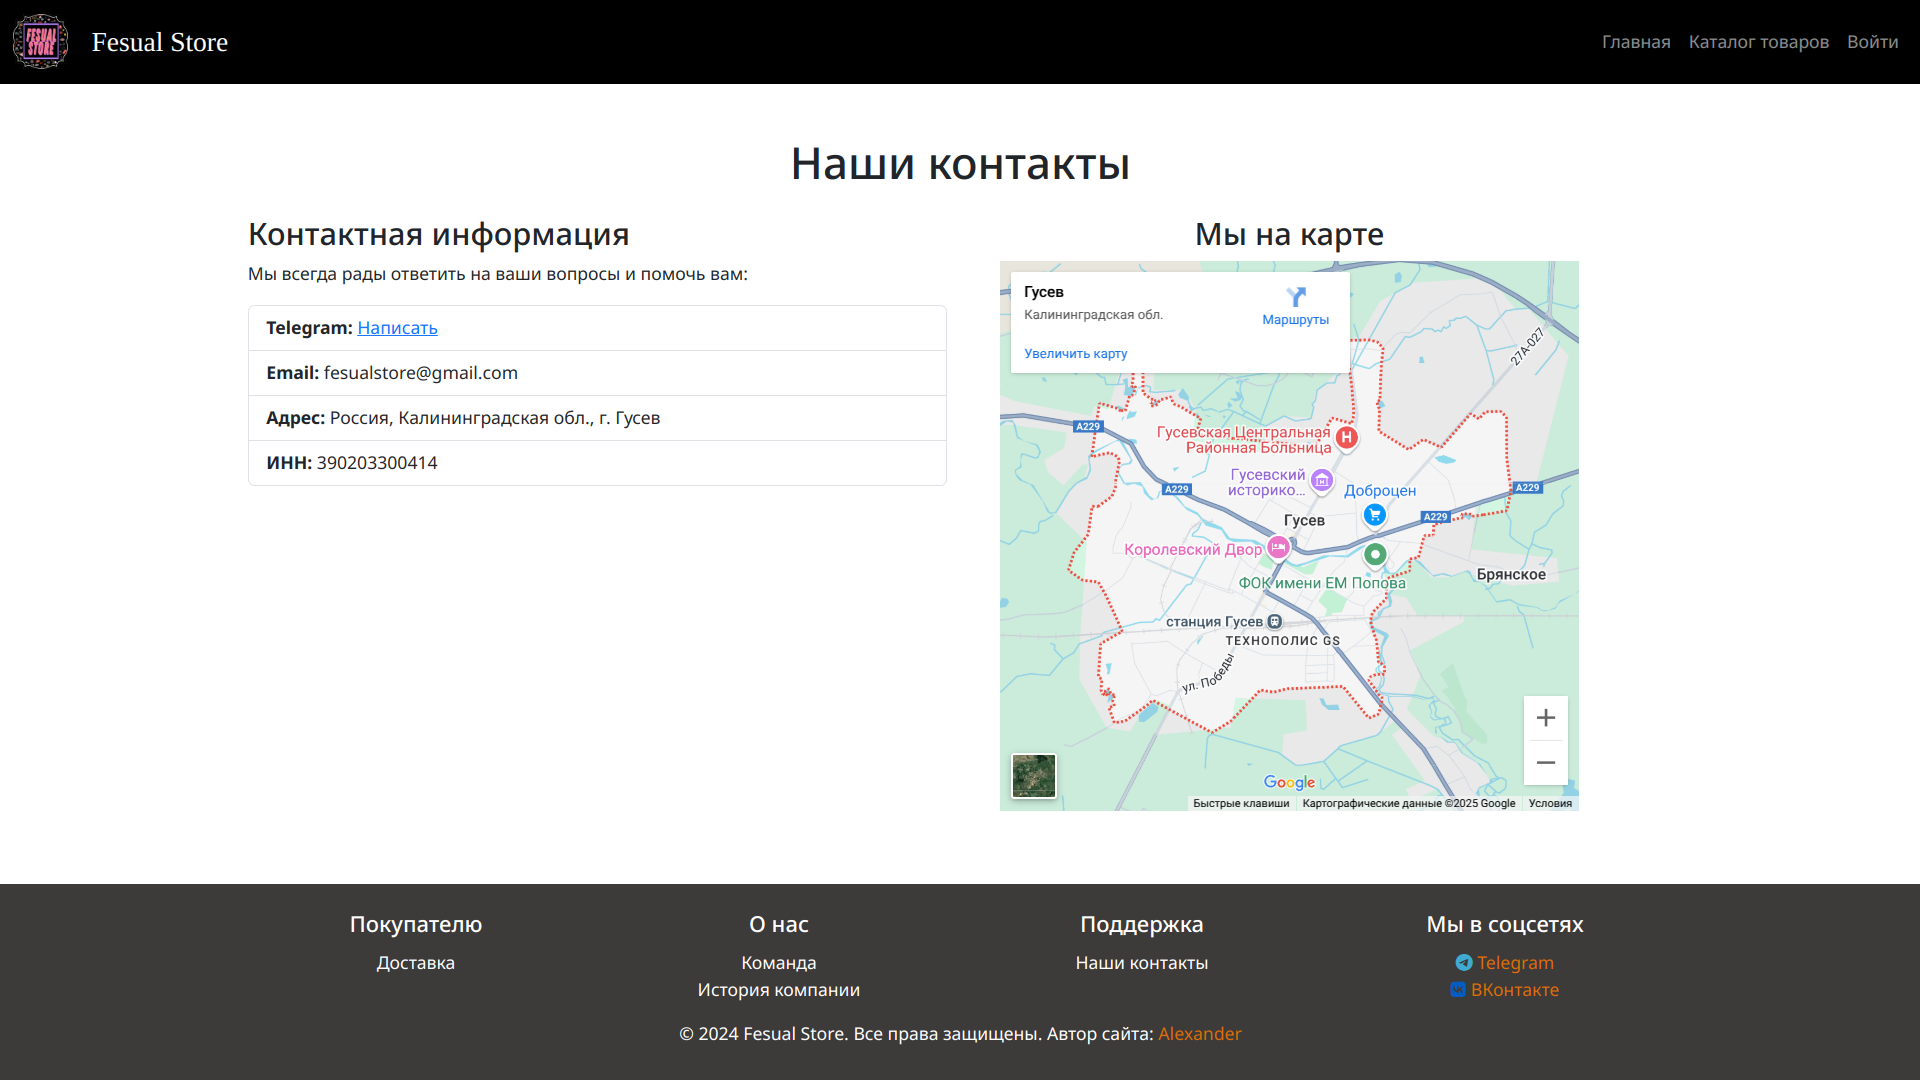Zoom in the map with plus button
The image size is (1920, 1080).
1545,718
